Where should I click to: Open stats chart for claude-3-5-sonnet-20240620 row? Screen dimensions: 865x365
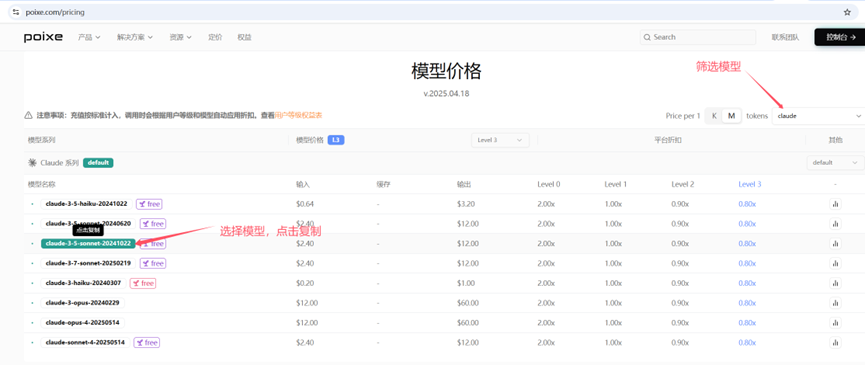point(835,224)
